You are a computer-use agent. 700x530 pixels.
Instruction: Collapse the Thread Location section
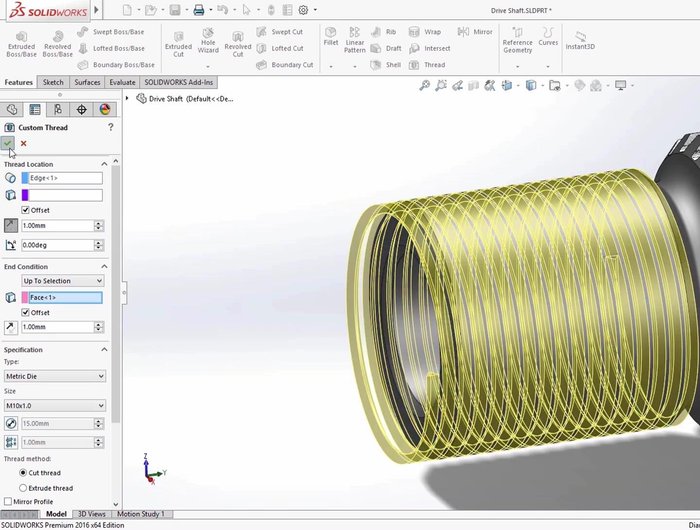(105, 164)
